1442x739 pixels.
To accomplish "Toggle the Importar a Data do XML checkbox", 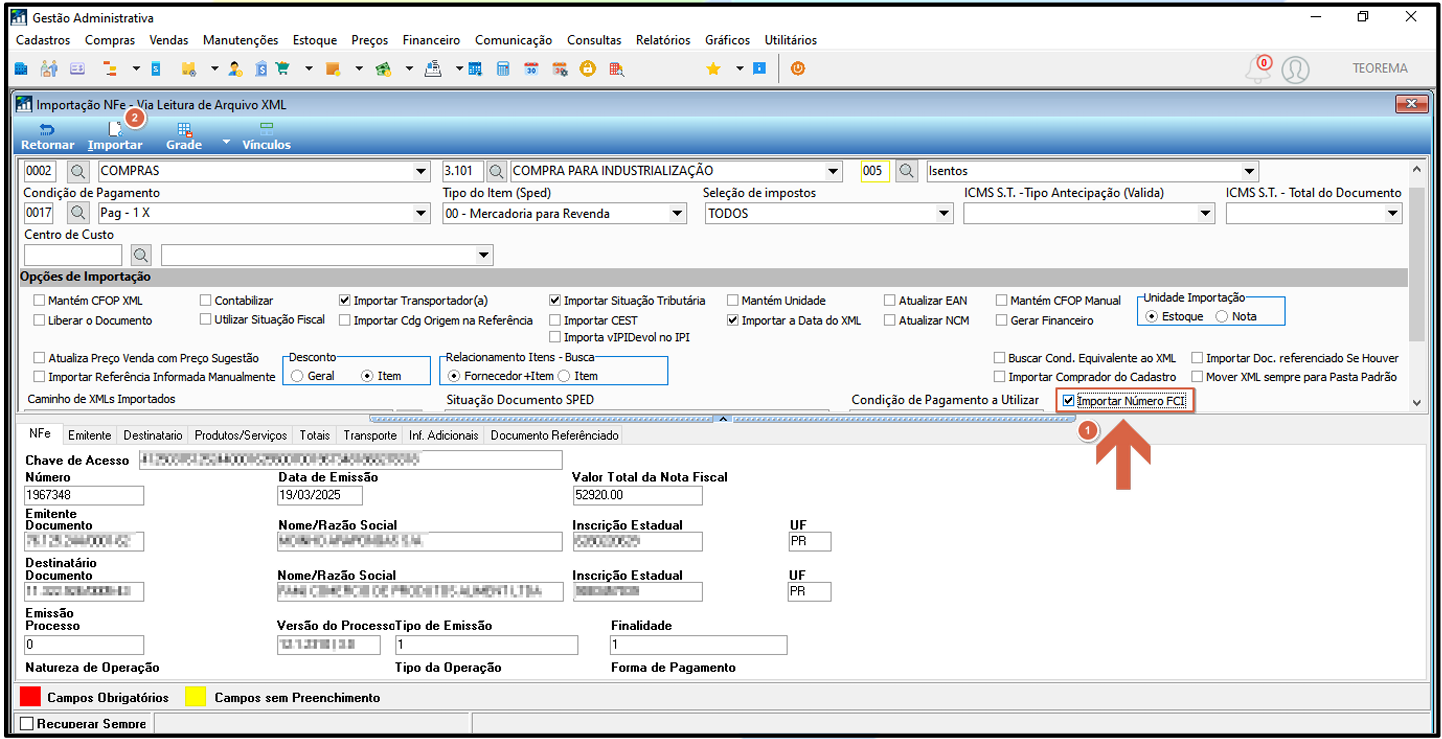I will (733, 321).
